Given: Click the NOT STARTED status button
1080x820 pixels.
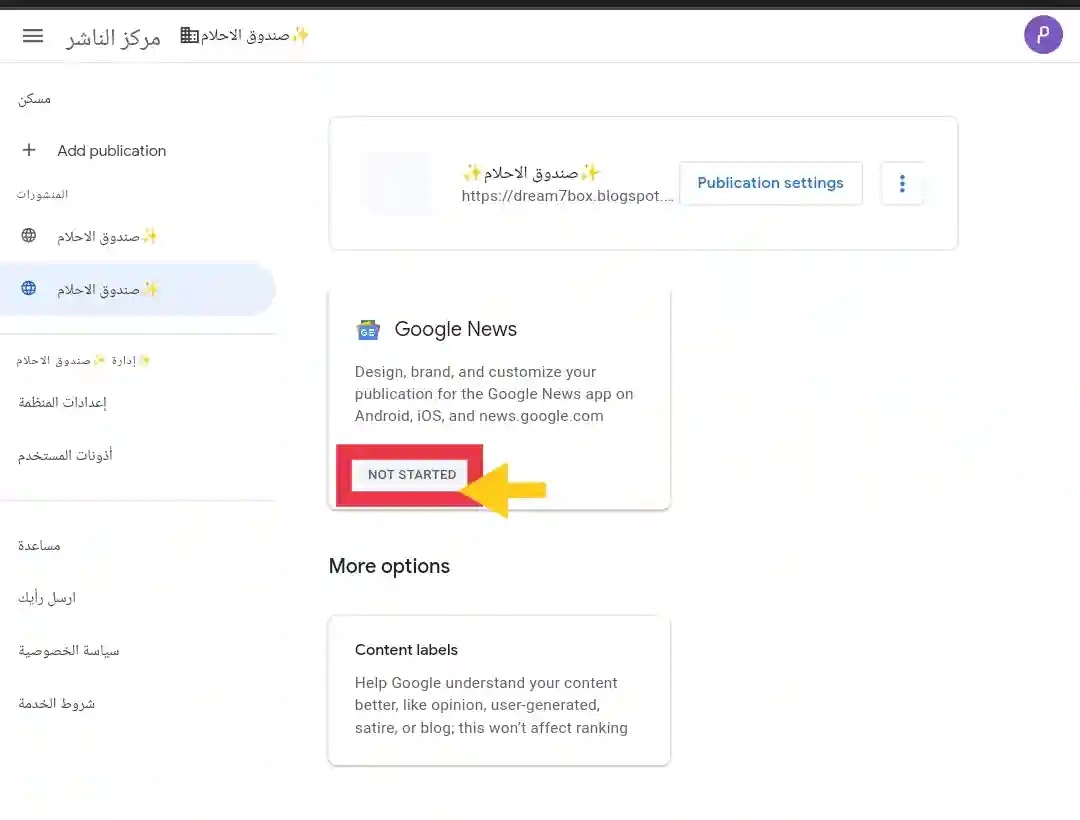Looking at the screenshot, I should pos(411,474).
